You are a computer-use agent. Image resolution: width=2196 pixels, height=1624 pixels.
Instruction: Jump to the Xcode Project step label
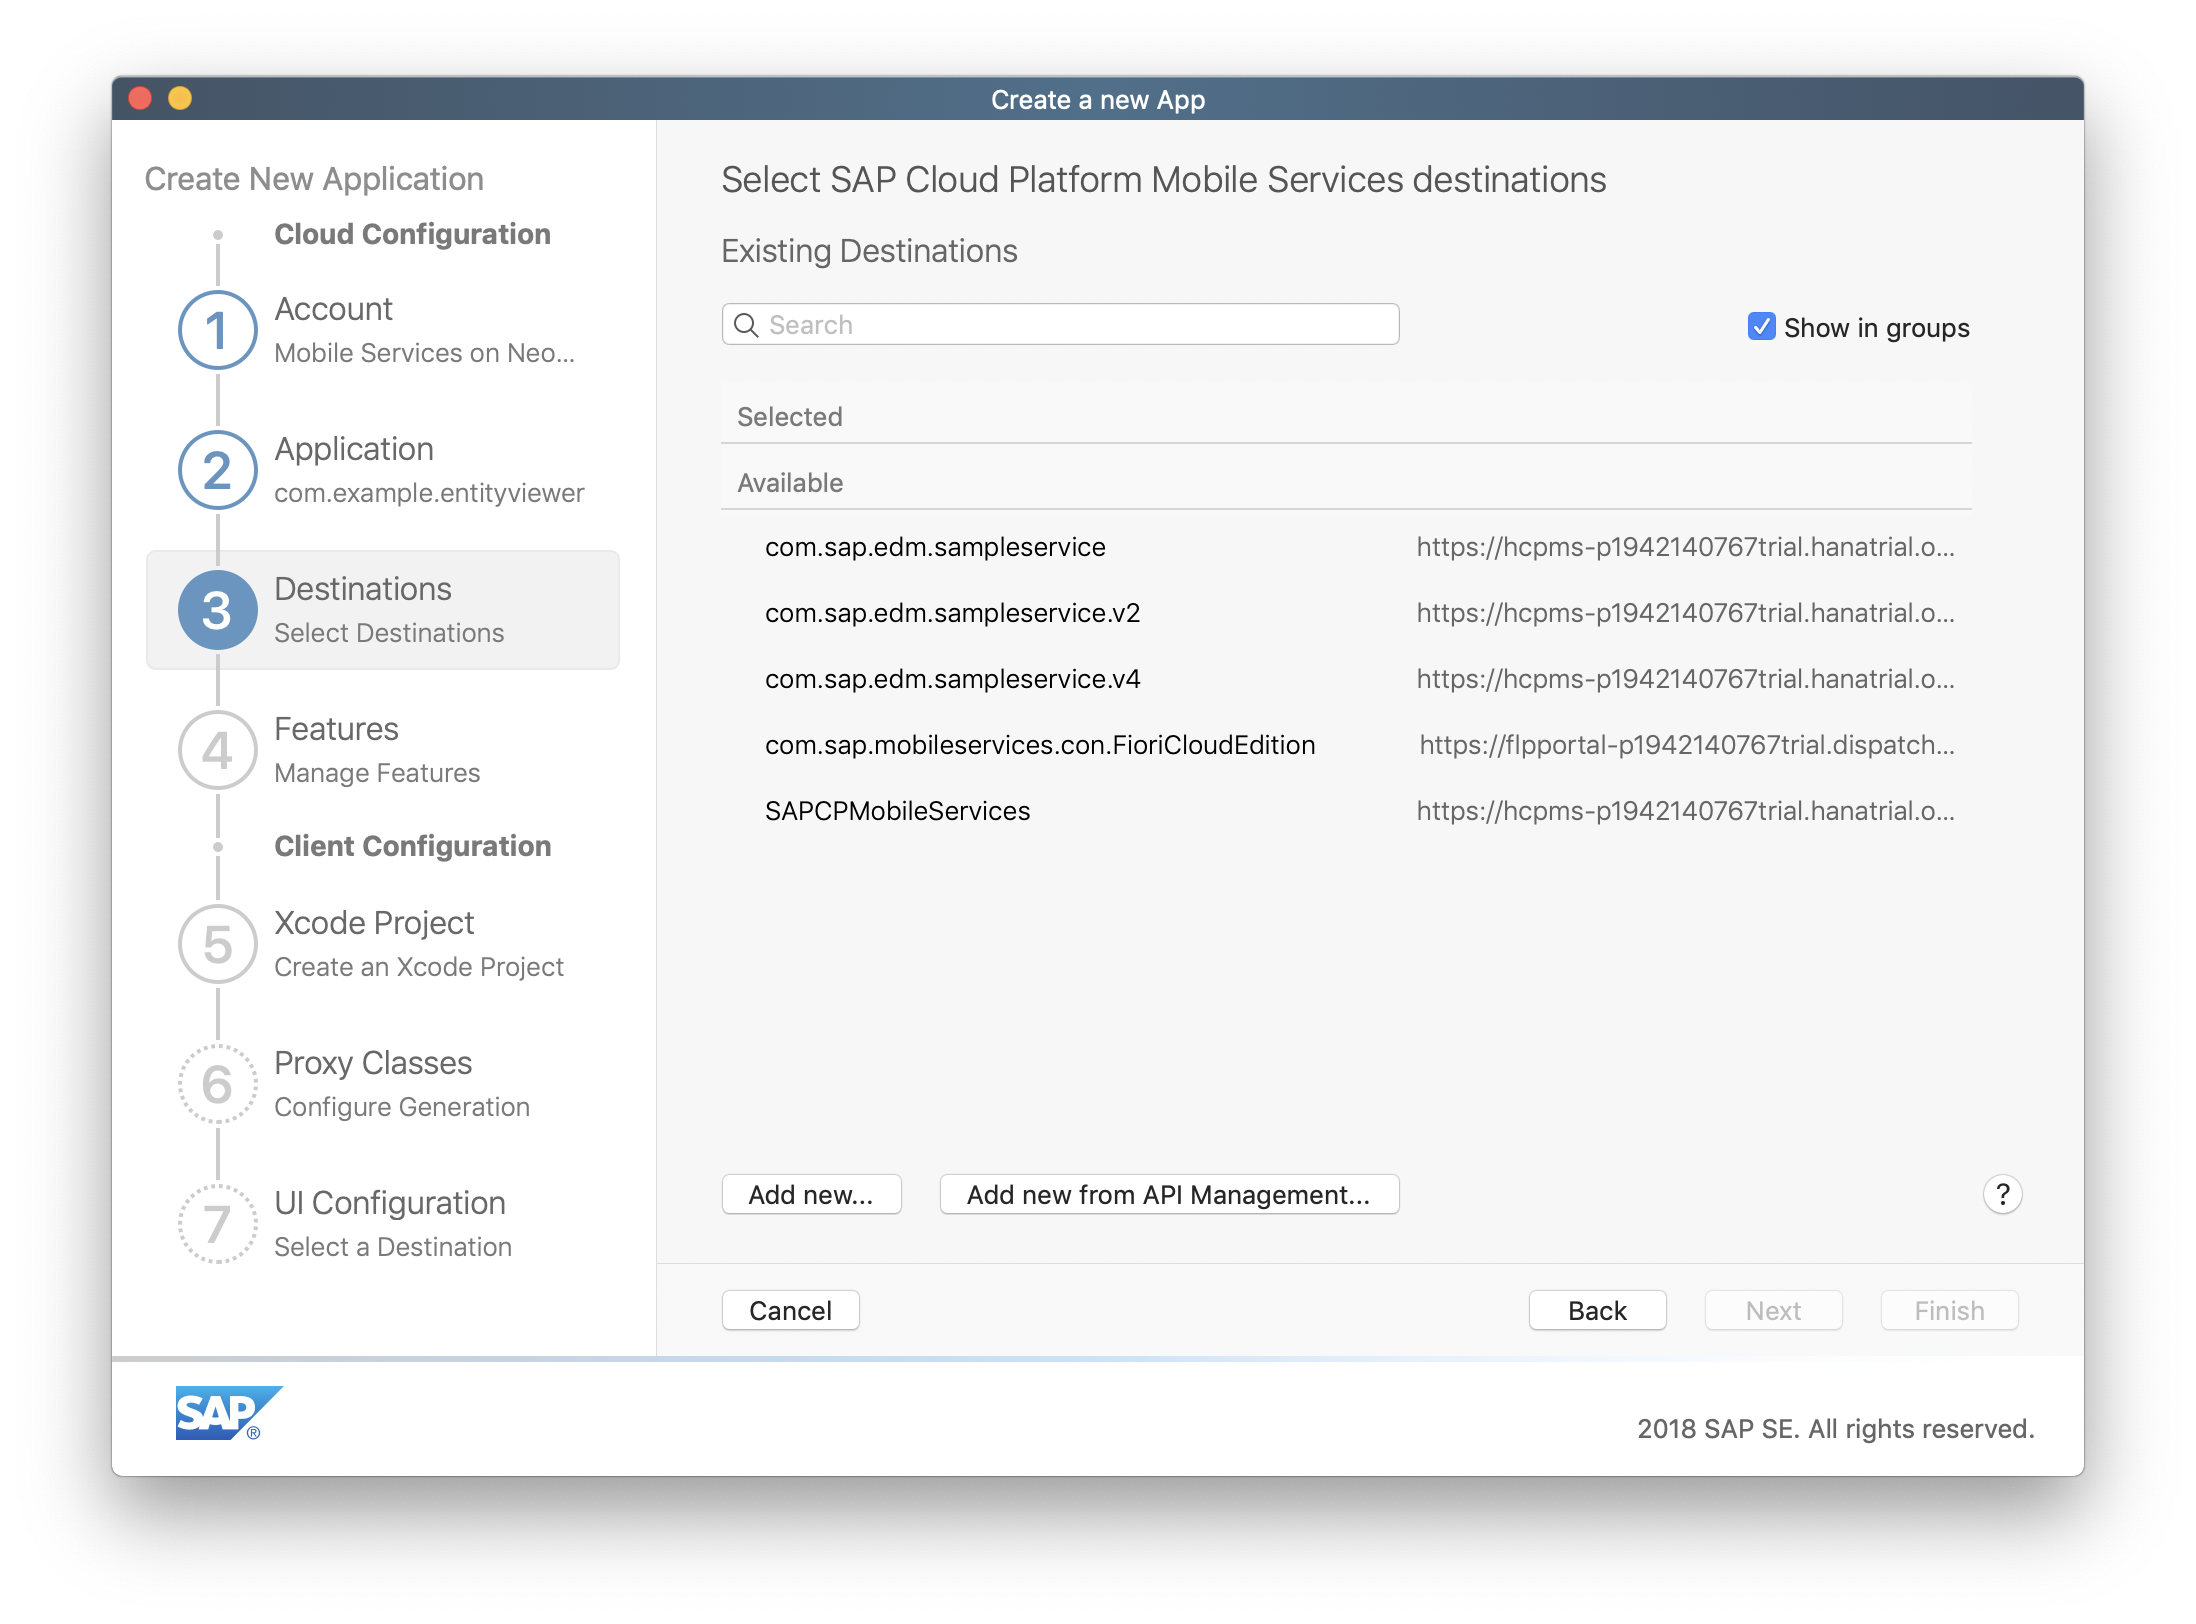374,923
